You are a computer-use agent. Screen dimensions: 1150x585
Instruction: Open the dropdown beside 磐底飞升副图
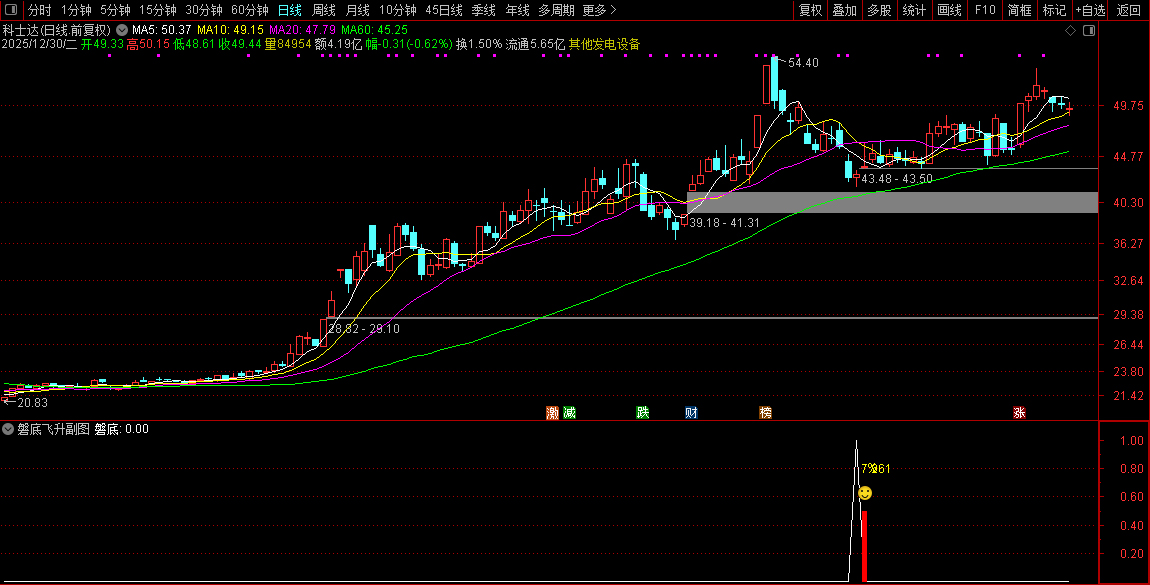[8, 429]
